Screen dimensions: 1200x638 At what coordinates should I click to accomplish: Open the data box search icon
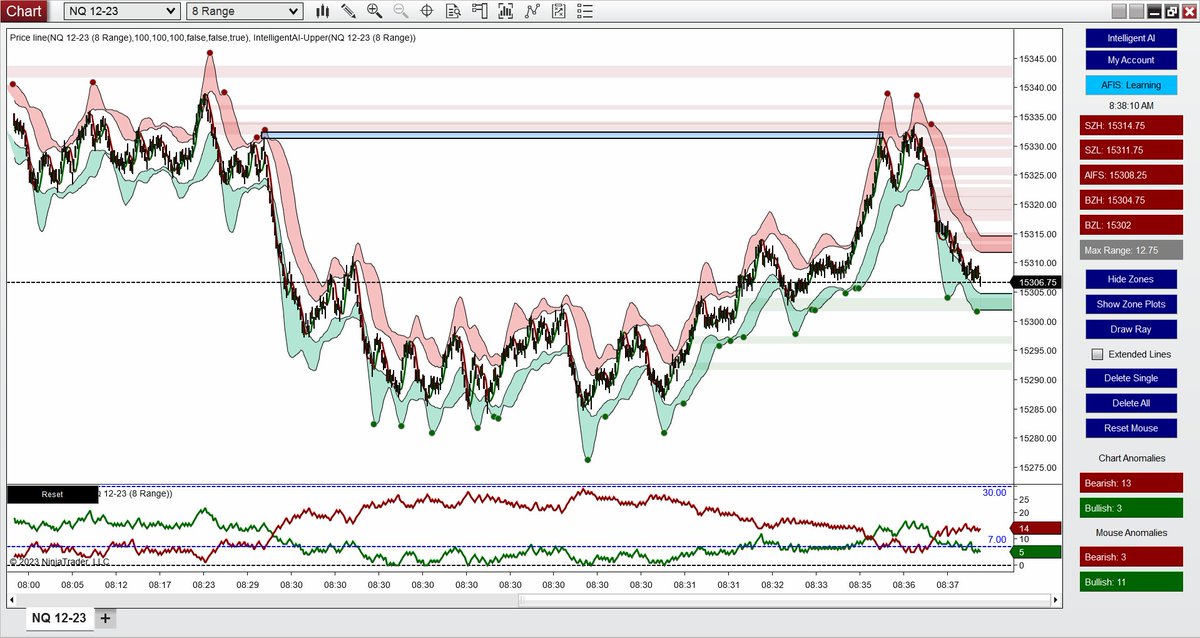pyautogui.click(x=453, y=11)
